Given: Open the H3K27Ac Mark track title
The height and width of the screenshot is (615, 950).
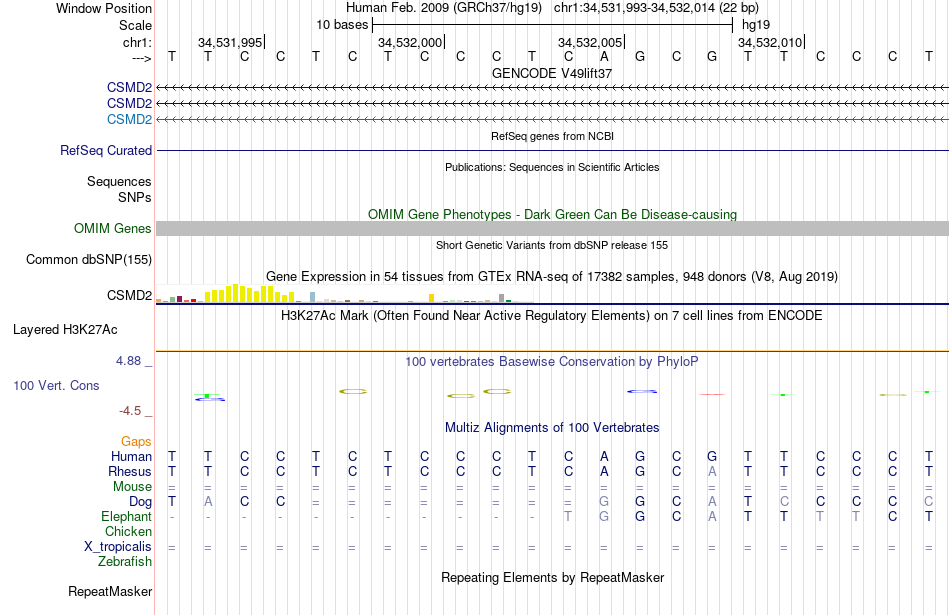Looking at the screenshot, I should (x=552, y=316).
